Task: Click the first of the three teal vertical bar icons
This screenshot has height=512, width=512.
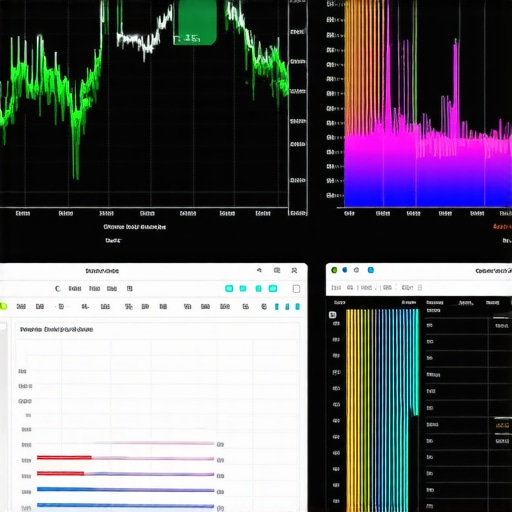Action: (277, 307)
